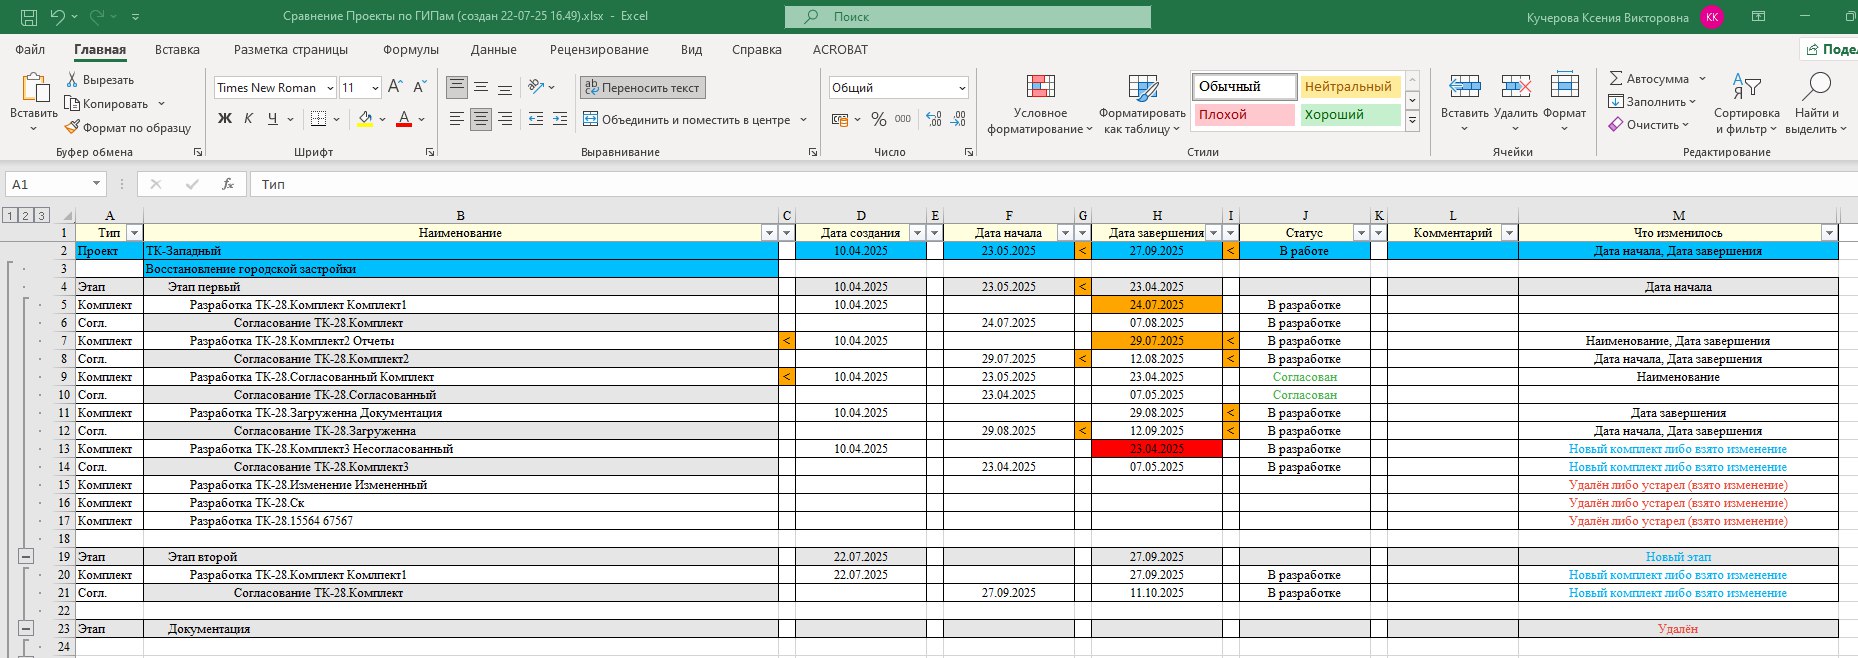Screen dimensions: 1858x658
Task: Open filter dropdown on Наименование column
Action: coord(769,233)
